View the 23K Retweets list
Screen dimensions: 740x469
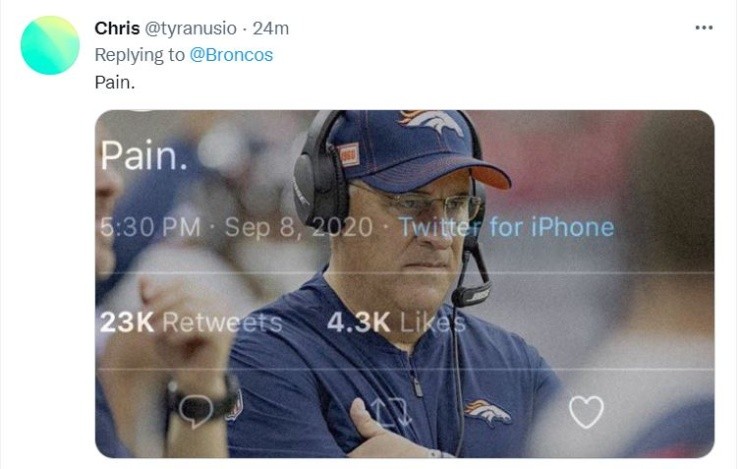pyautogui.click(x=190, y=322)
